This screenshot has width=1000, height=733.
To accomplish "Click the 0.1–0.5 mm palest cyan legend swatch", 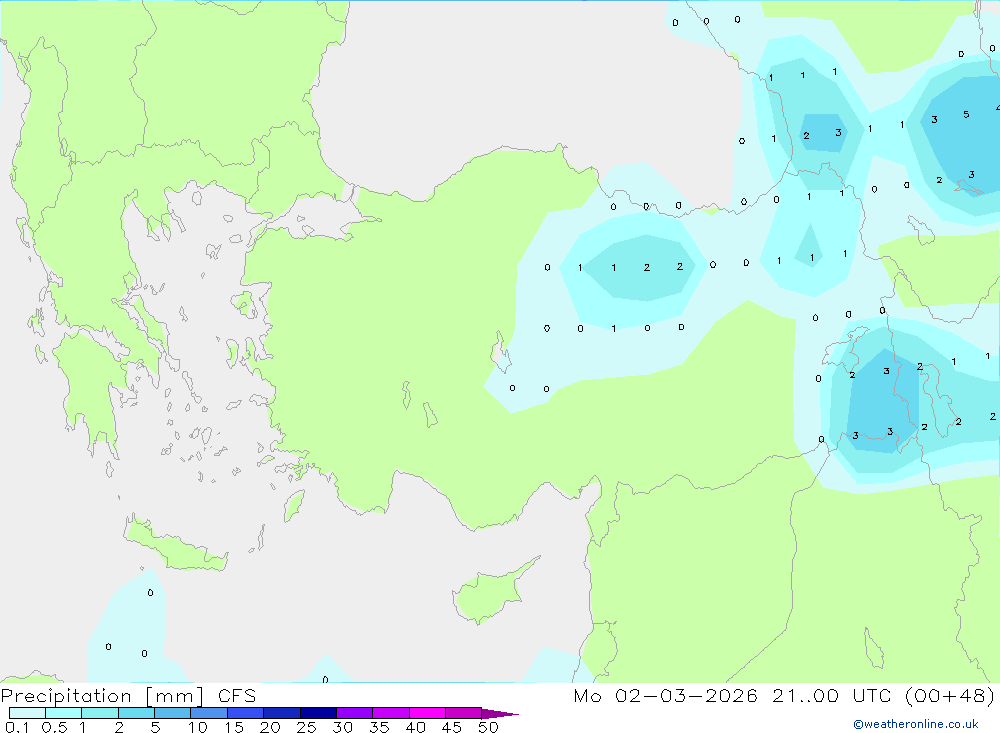I will pos(27,713).
